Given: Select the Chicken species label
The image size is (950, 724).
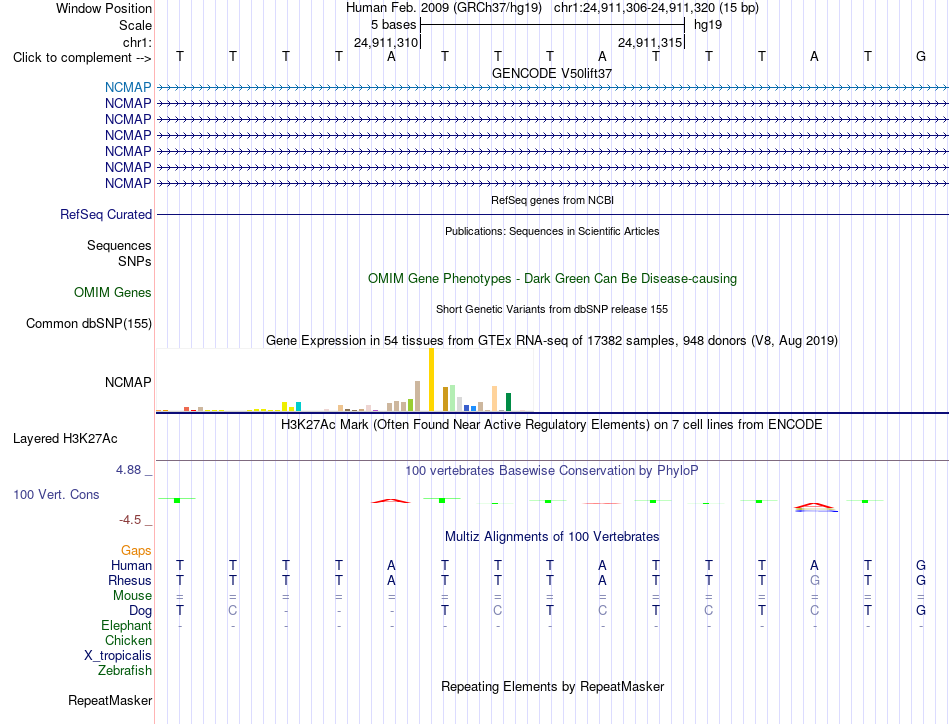Looking at the screenshot, I should 128,640.
